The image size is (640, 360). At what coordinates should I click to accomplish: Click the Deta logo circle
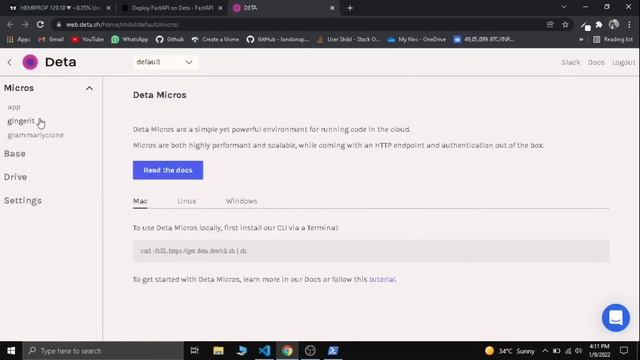pyautogui.click(x=30, y=62)
